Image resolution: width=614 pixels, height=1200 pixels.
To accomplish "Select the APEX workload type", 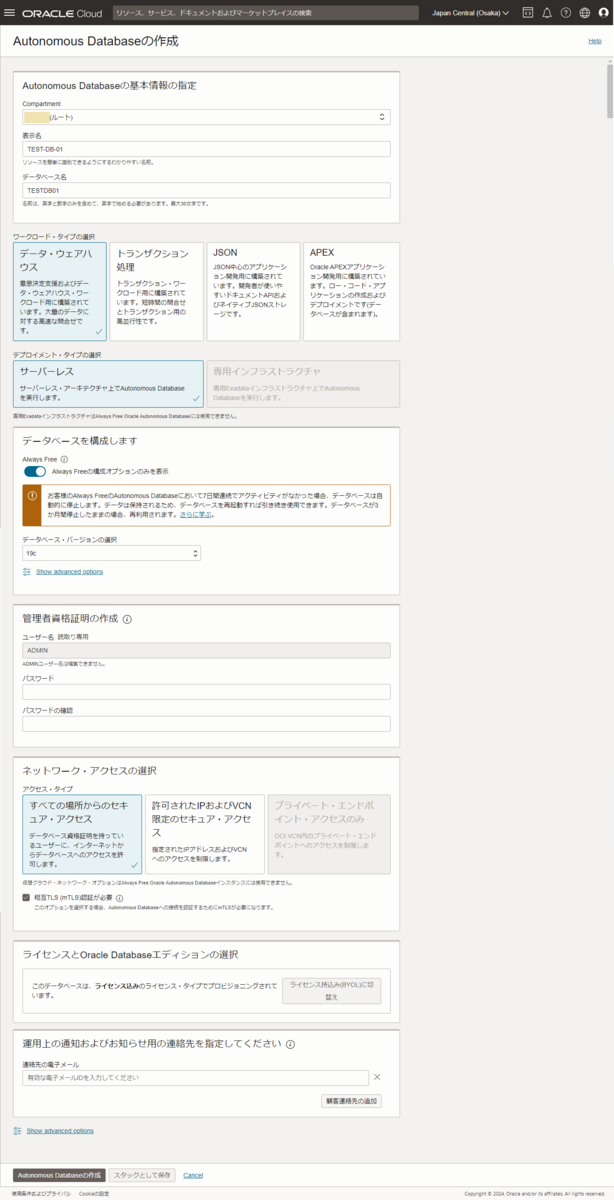I will point(350,290).
